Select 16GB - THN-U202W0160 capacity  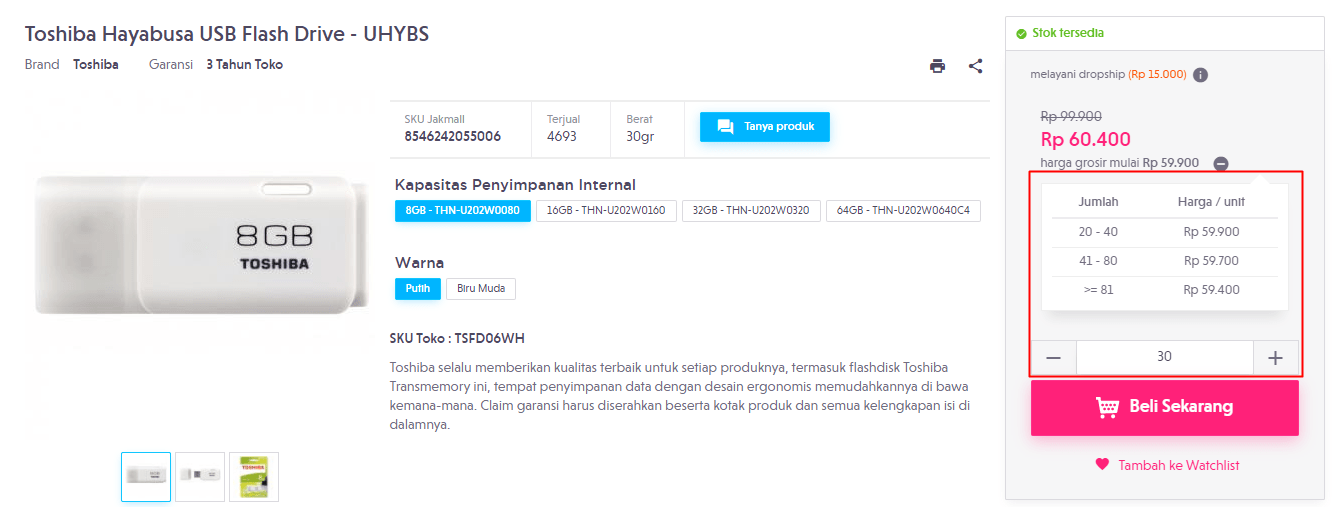(x=606, y=210)
